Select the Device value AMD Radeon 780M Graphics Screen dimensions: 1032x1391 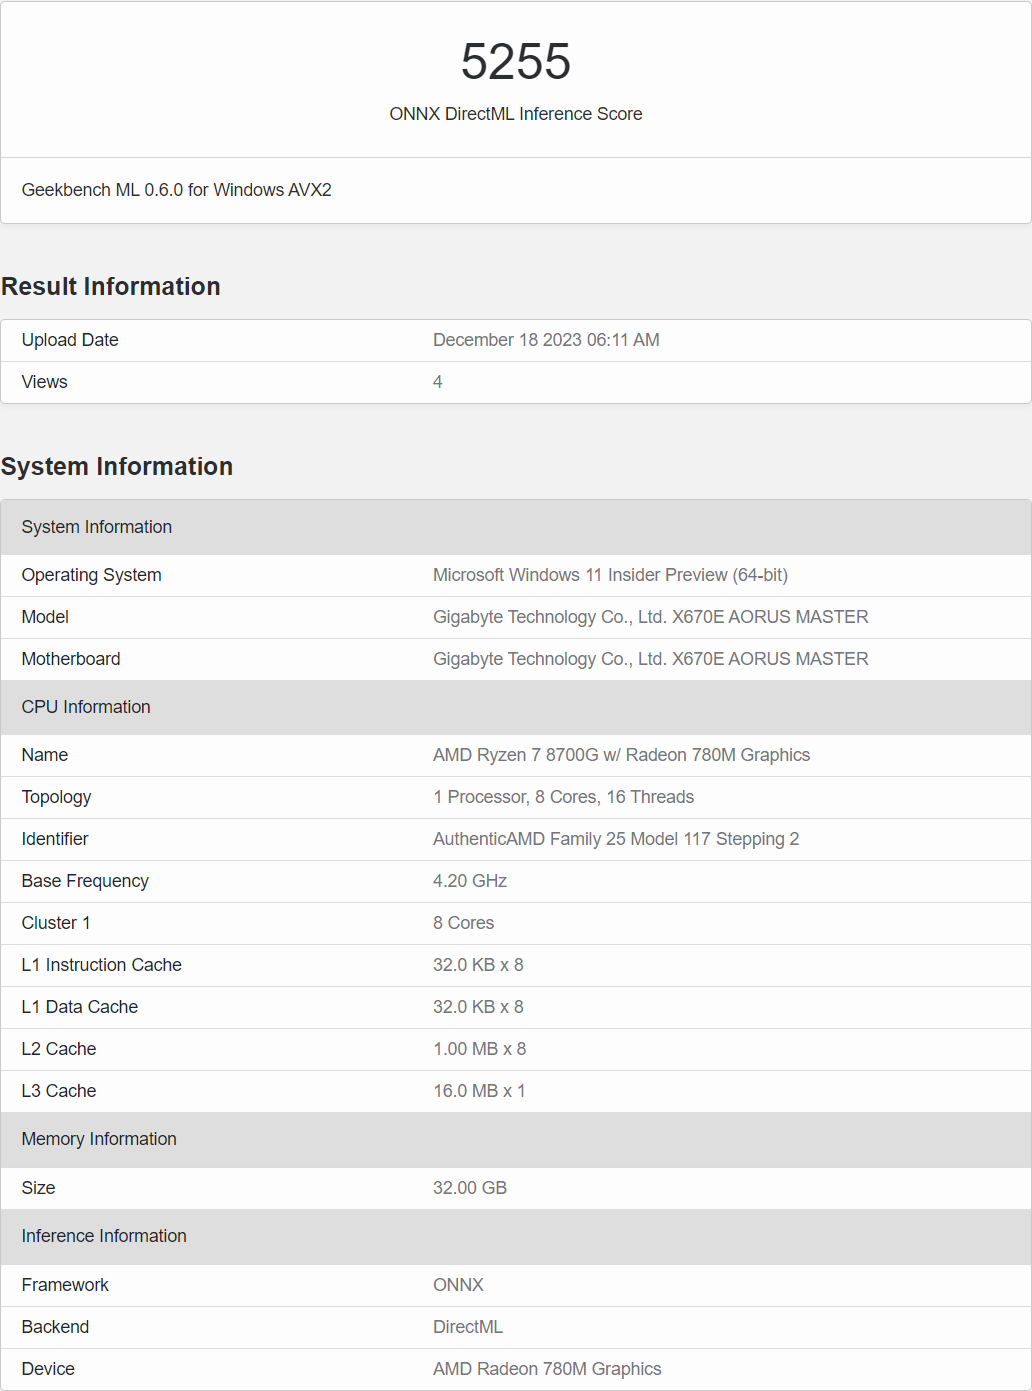pos(547,1369)
